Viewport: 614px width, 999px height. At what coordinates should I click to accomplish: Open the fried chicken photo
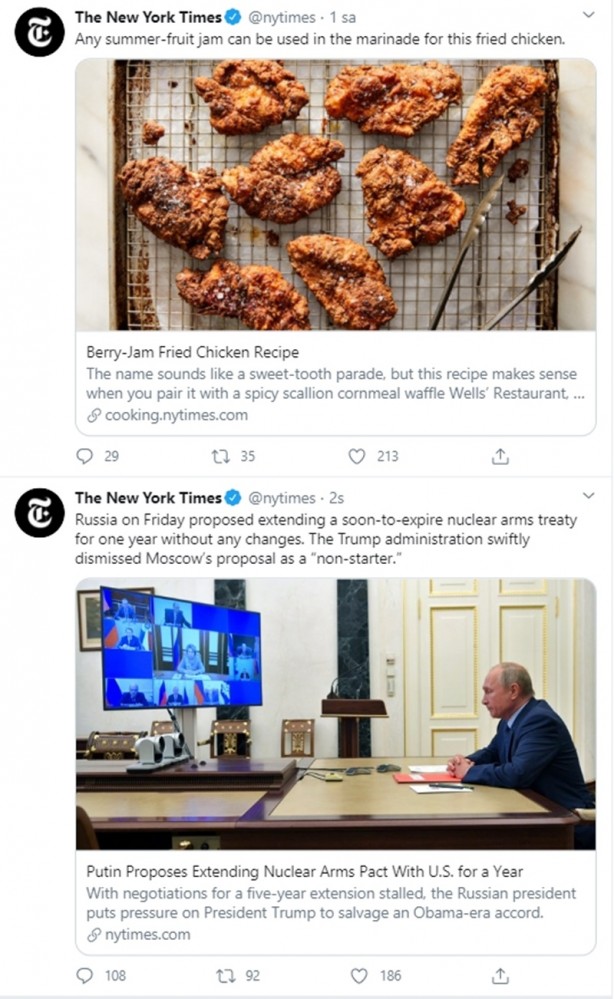click(336, 194)
